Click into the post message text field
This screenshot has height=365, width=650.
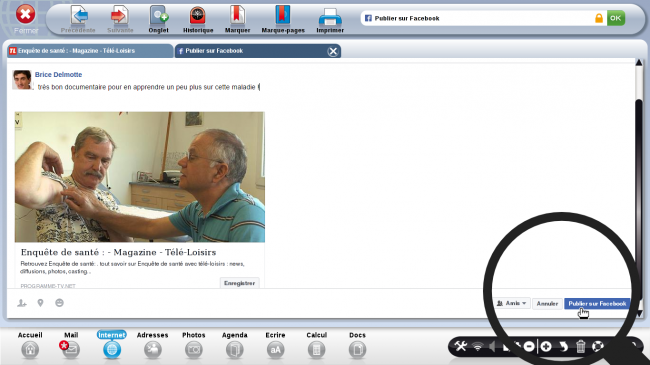[148, 87]
